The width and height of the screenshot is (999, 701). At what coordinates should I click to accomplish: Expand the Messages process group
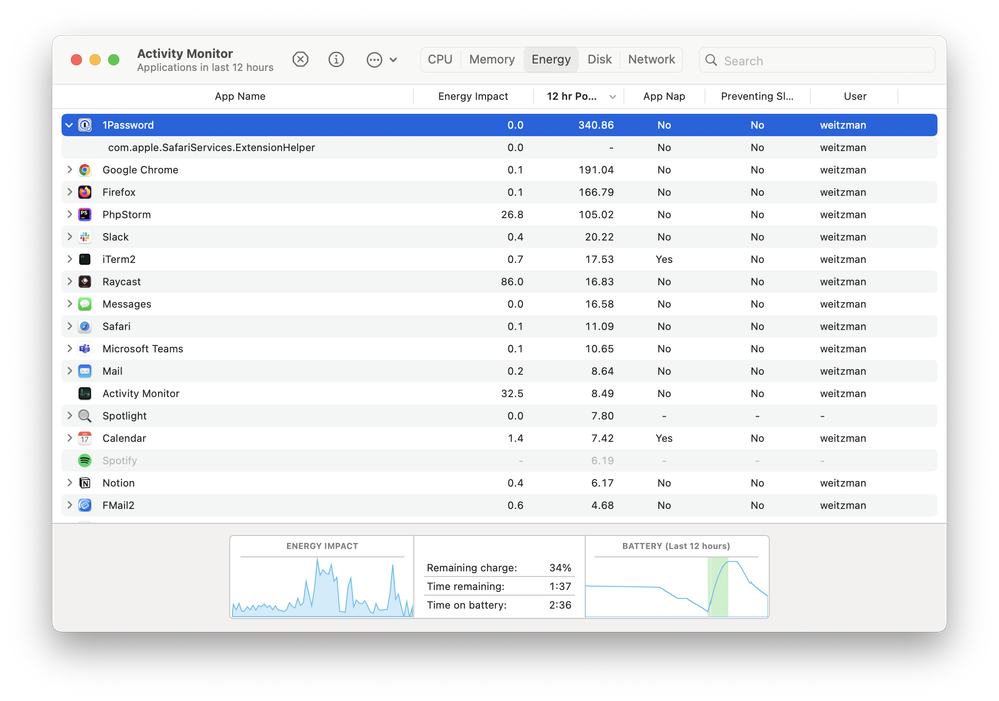coord(69,304)
